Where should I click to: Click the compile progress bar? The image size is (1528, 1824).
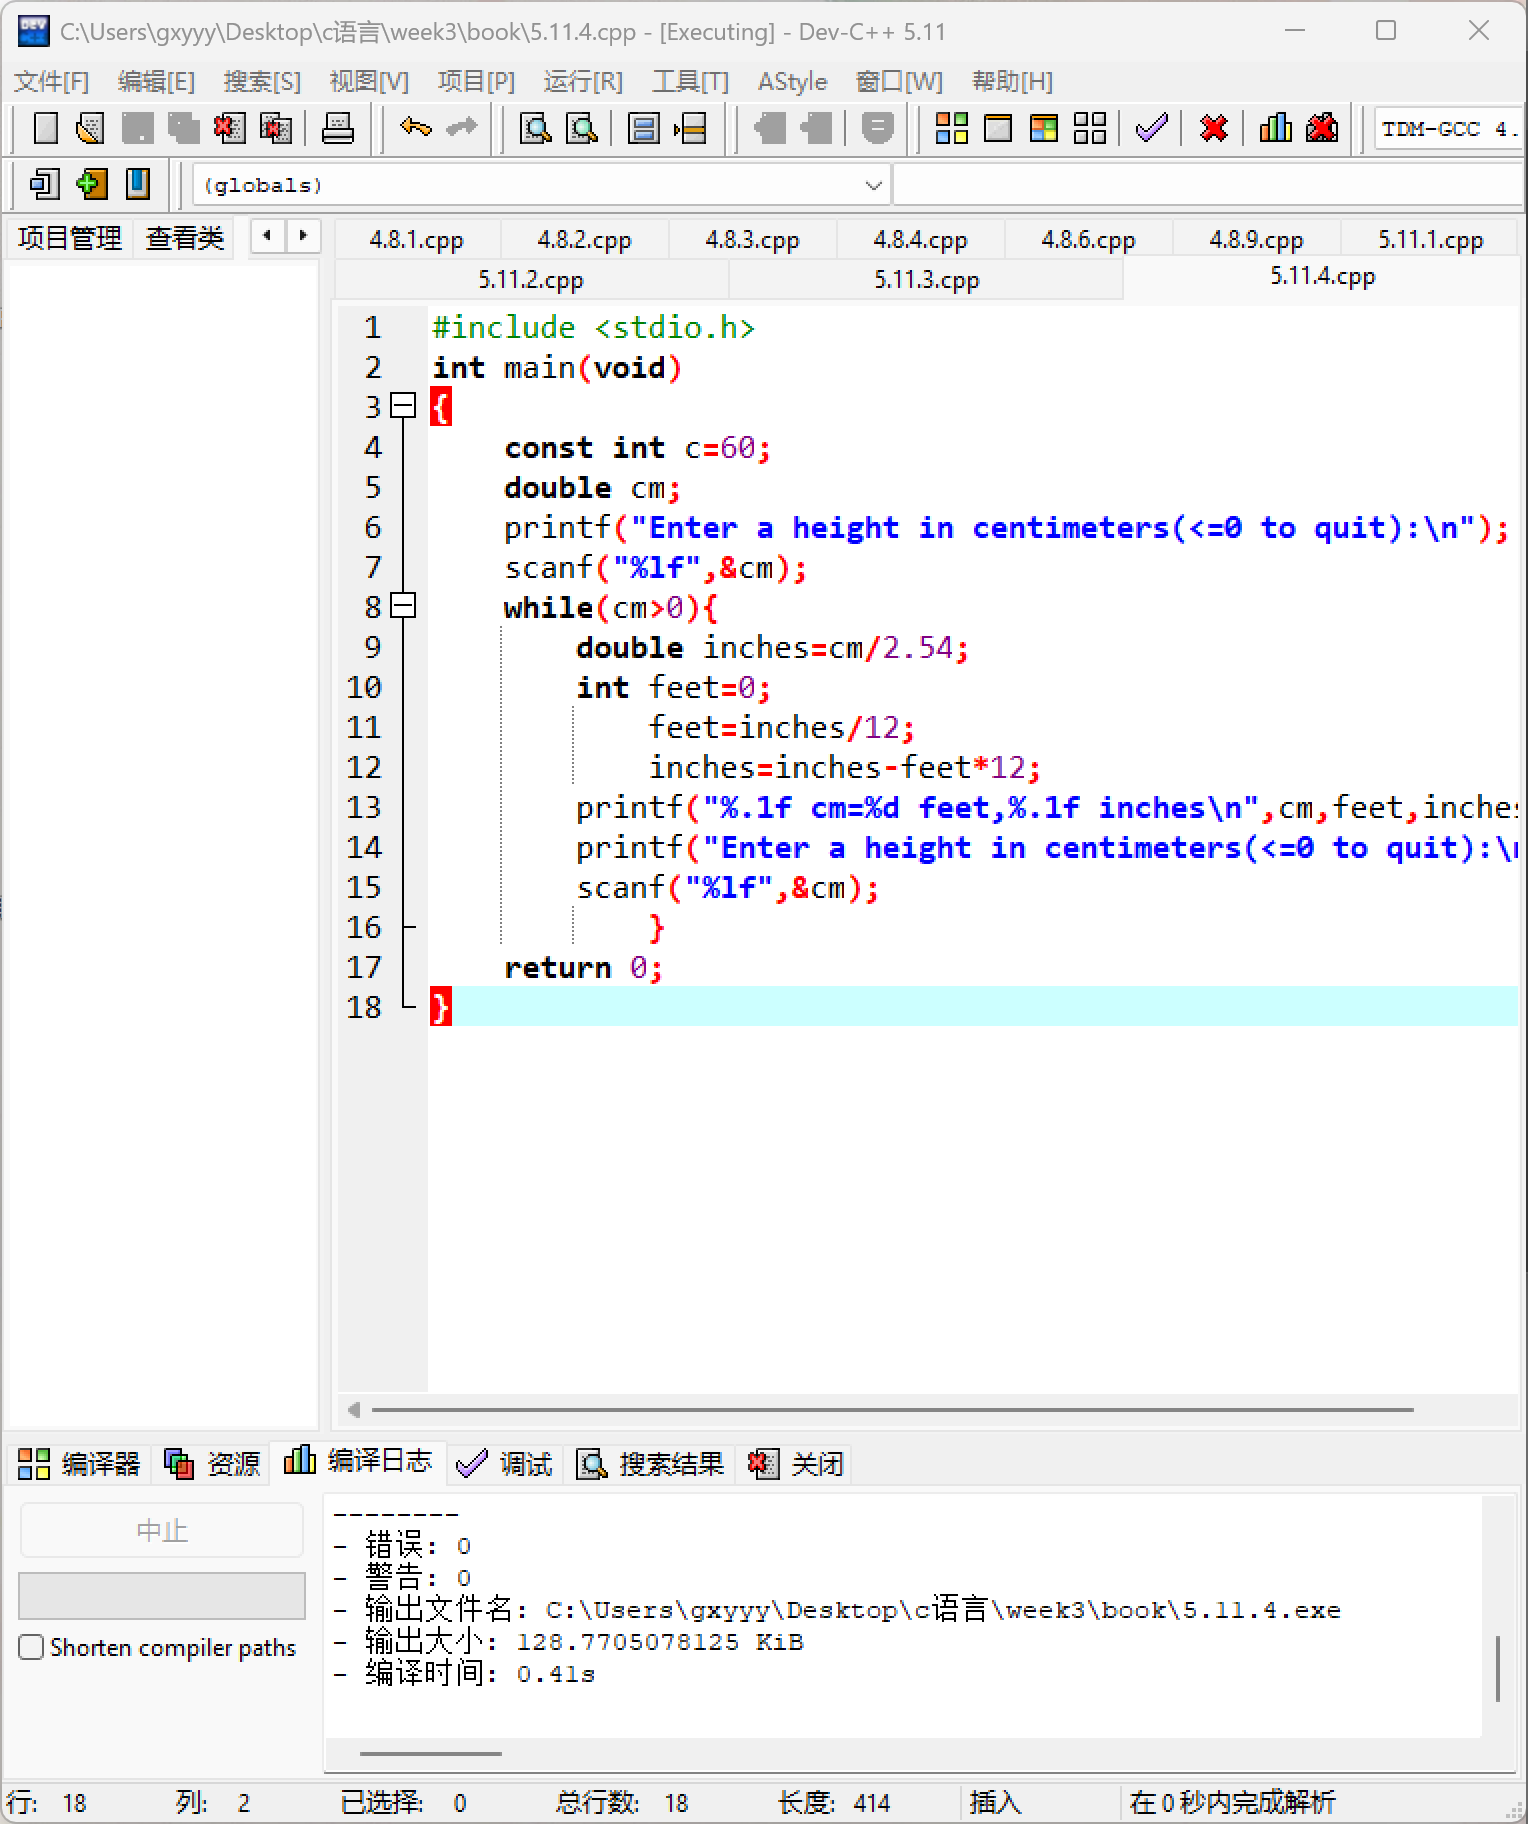pyautogui.click(x=162, y=1595)
